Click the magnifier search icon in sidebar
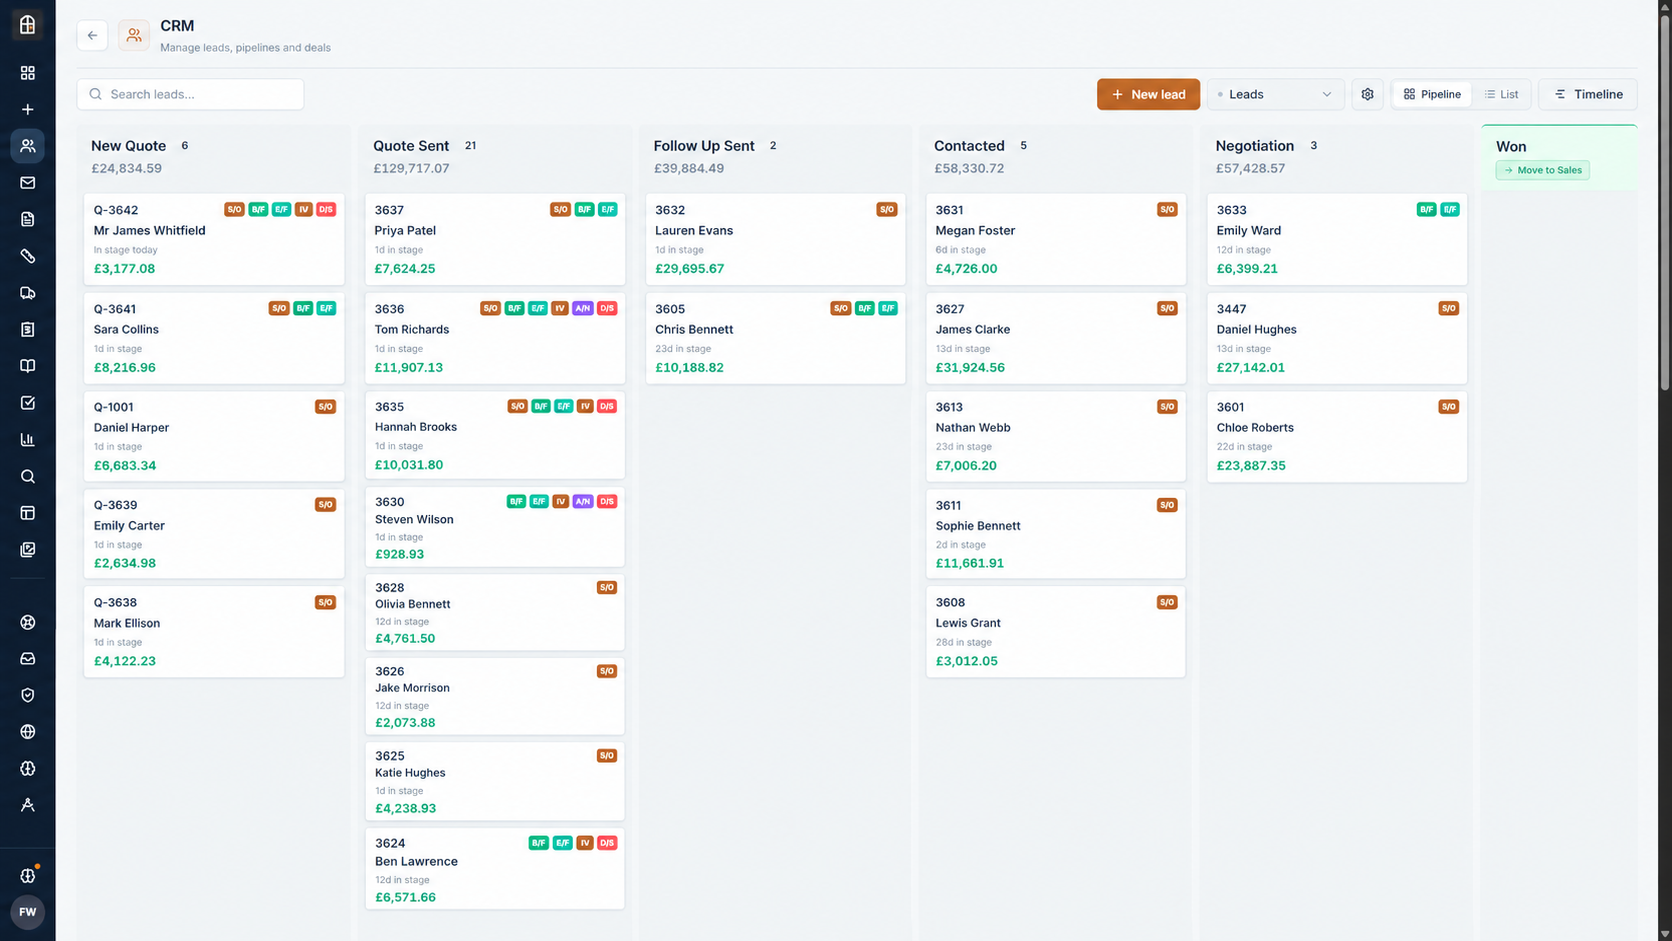This screenshot has height=941, width=1672. click(28, 476)
